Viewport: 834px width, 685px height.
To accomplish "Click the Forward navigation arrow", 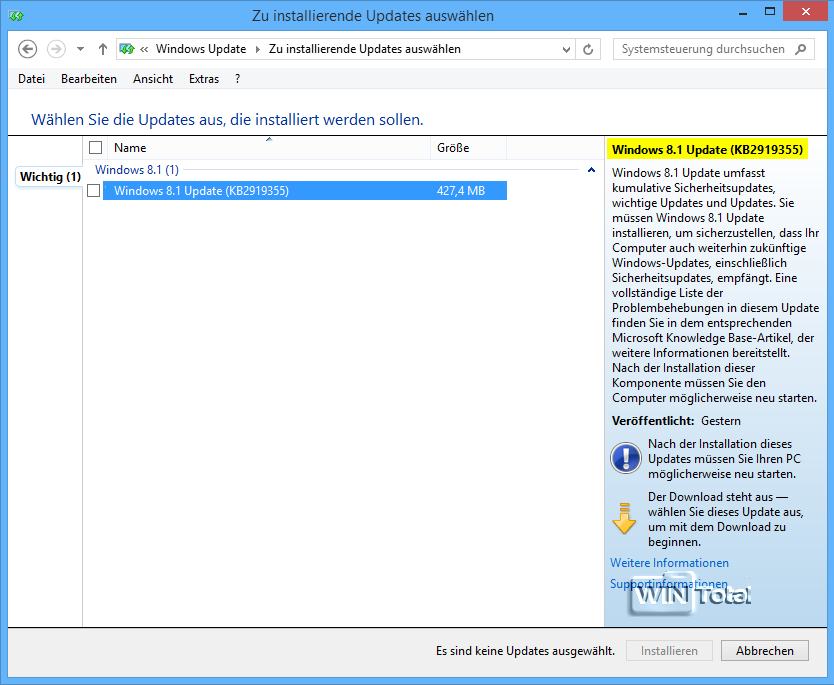I will tap(56, 49).
